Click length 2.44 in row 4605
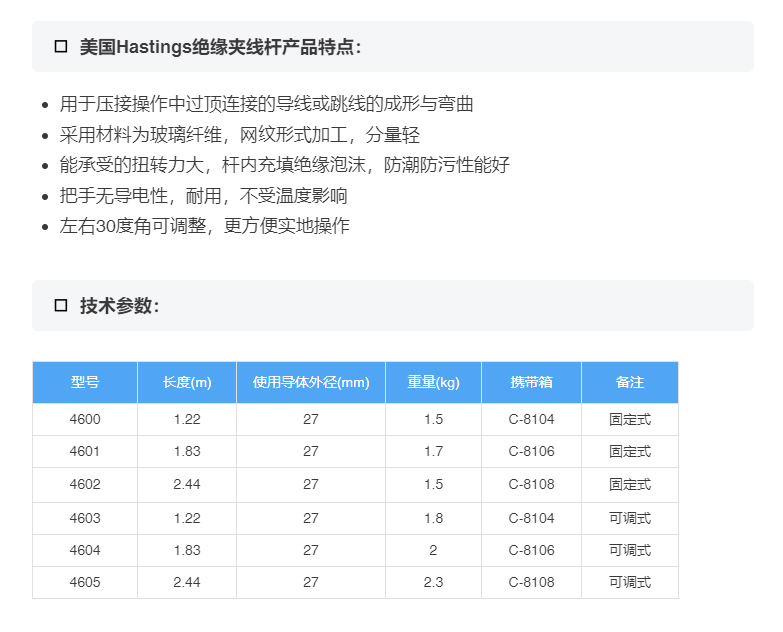The width and height of the screenshot is (783, 632). (x=187, y=582)
